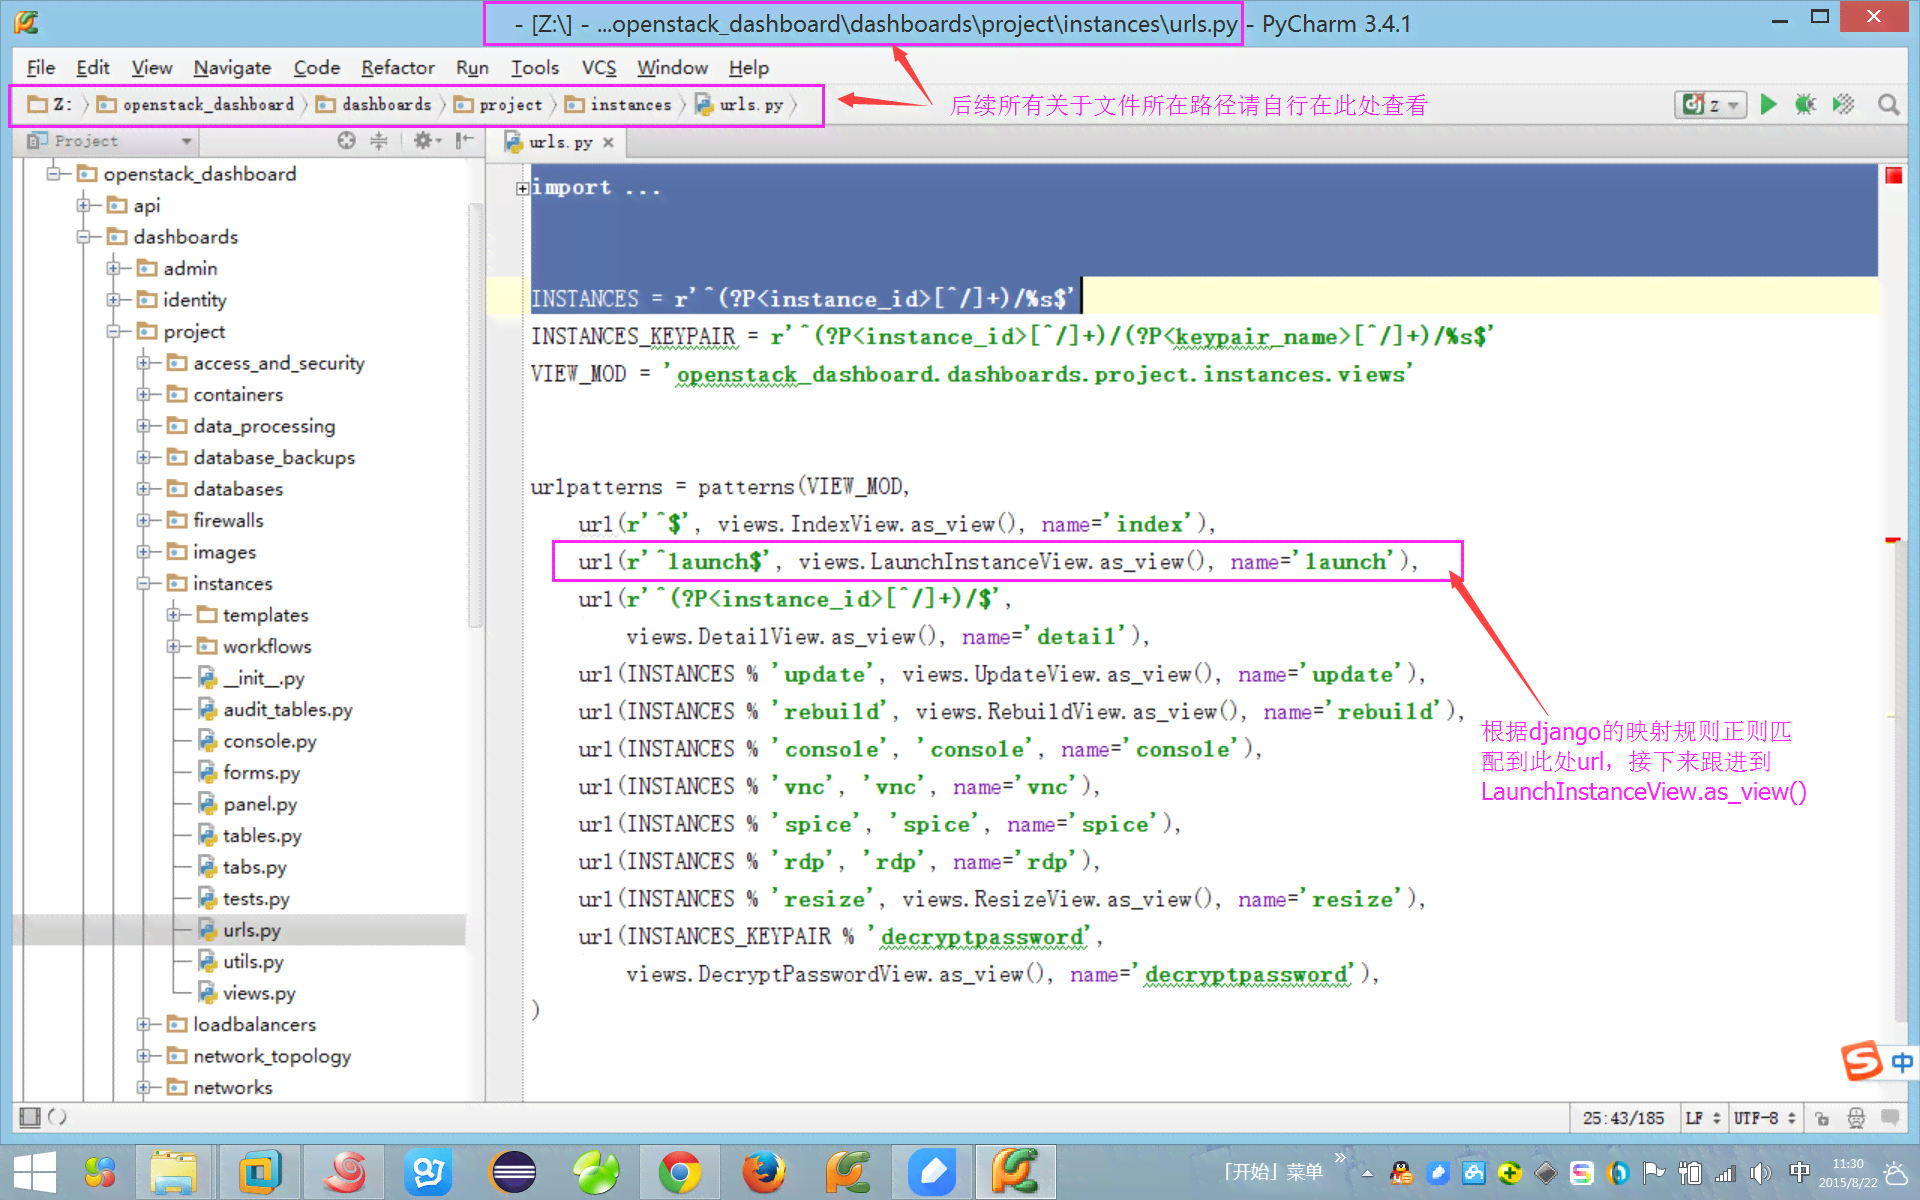Open Search Everywhere magnifier icon

coord(1888,104)
